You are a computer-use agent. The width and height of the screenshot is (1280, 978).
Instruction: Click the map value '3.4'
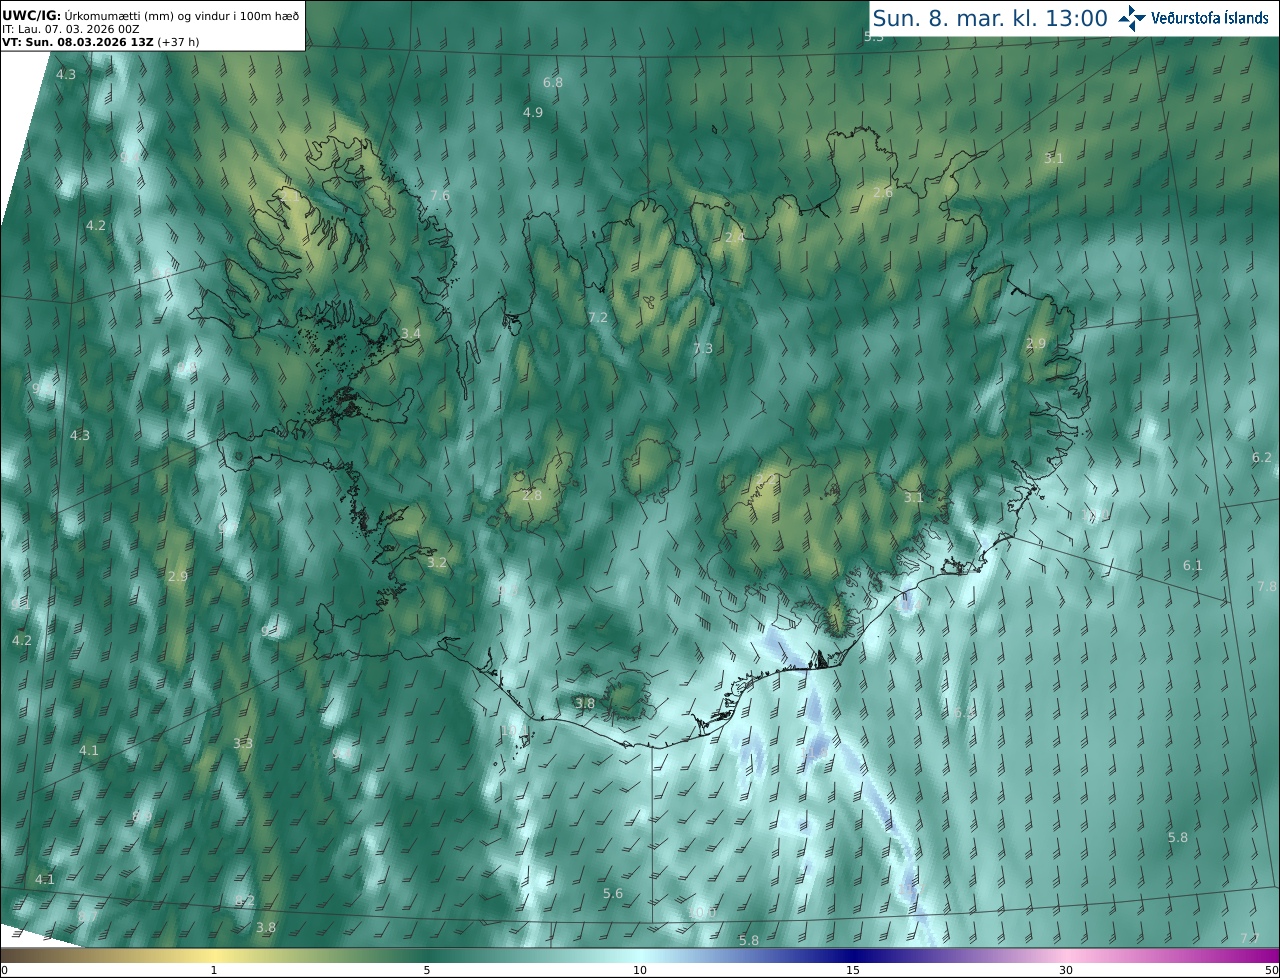(411, 333)
